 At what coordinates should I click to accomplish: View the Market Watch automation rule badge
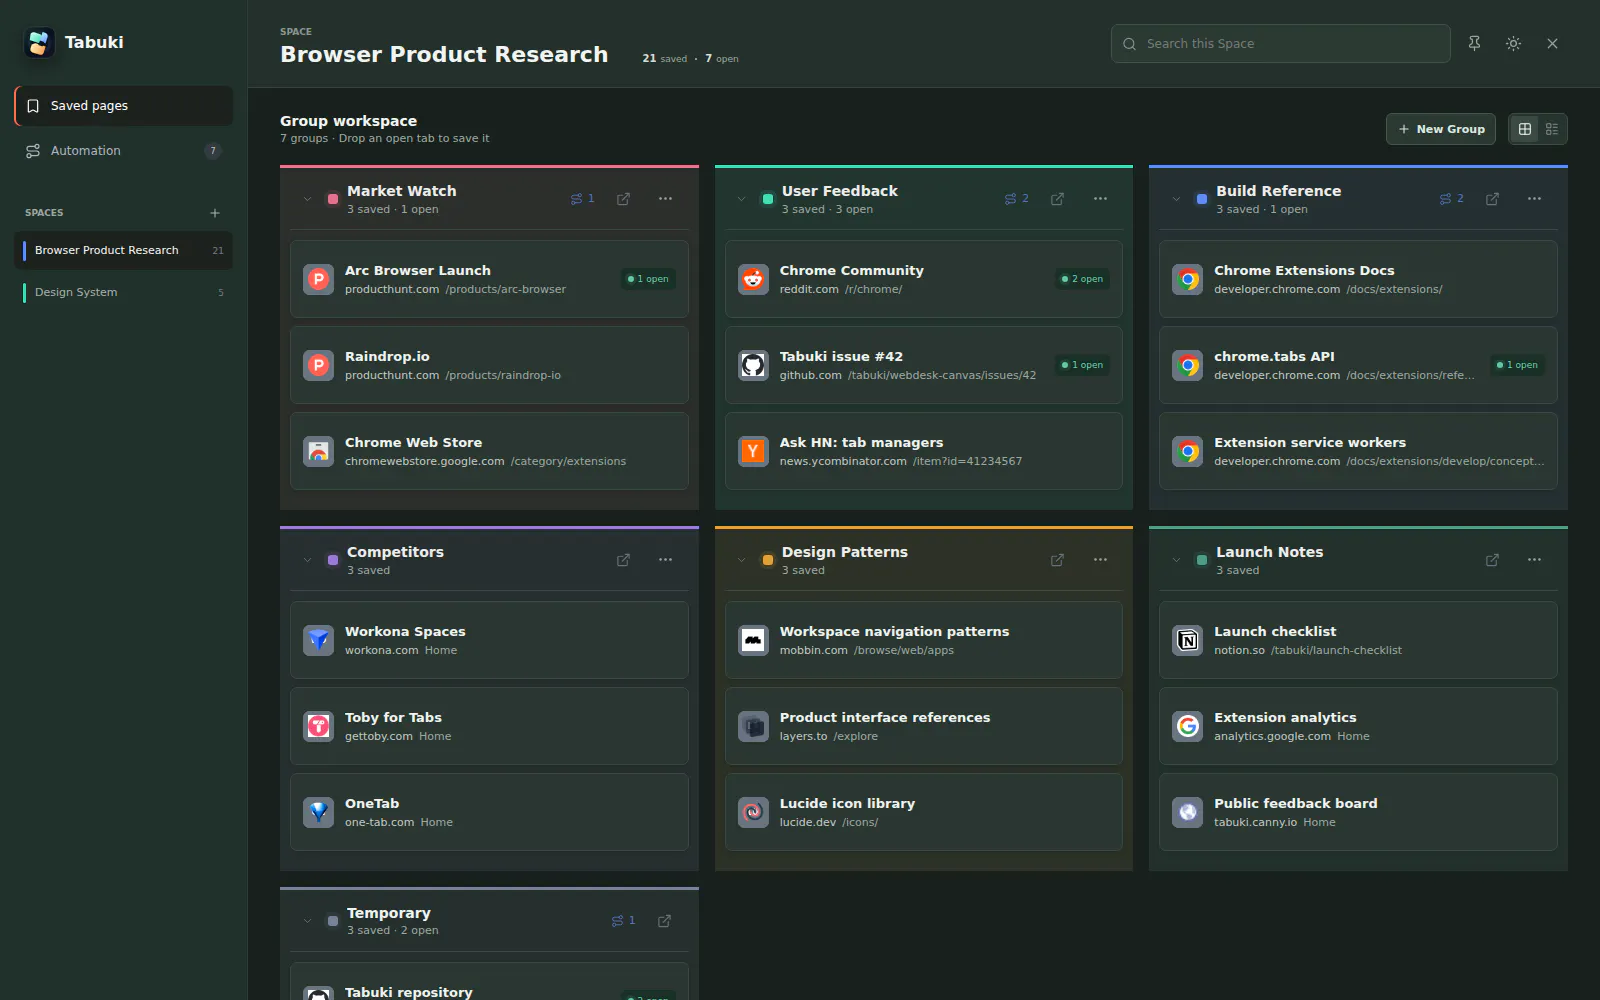(x=583, y=199)
